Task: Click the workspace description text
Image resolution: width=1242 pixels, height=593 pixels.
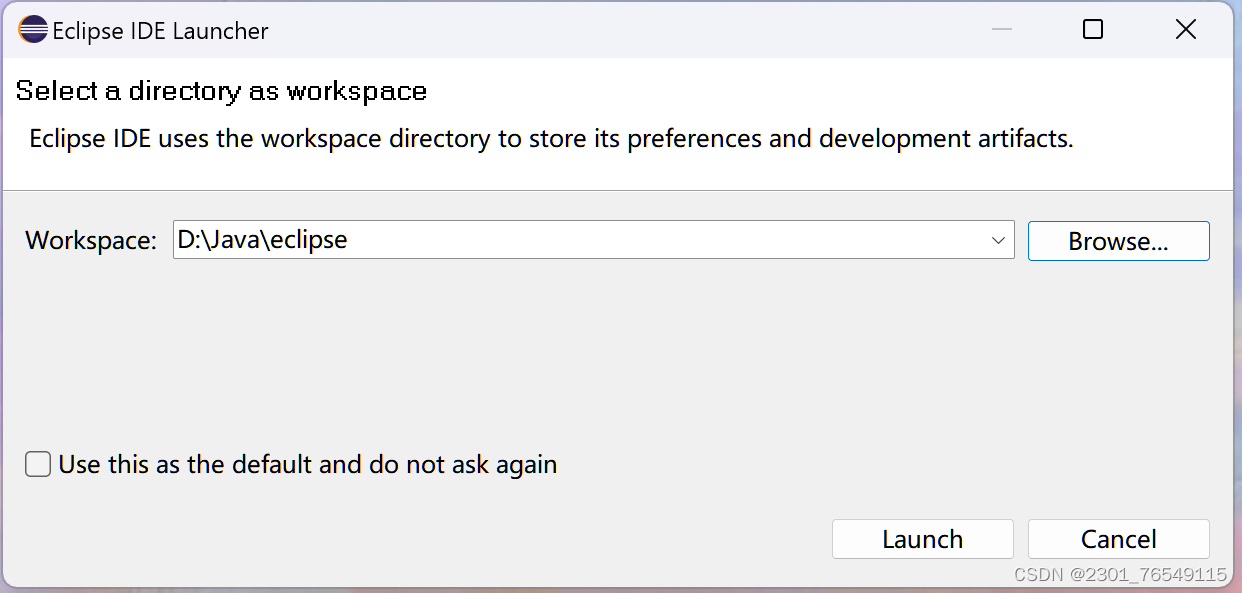Action: tap(550, 138)
